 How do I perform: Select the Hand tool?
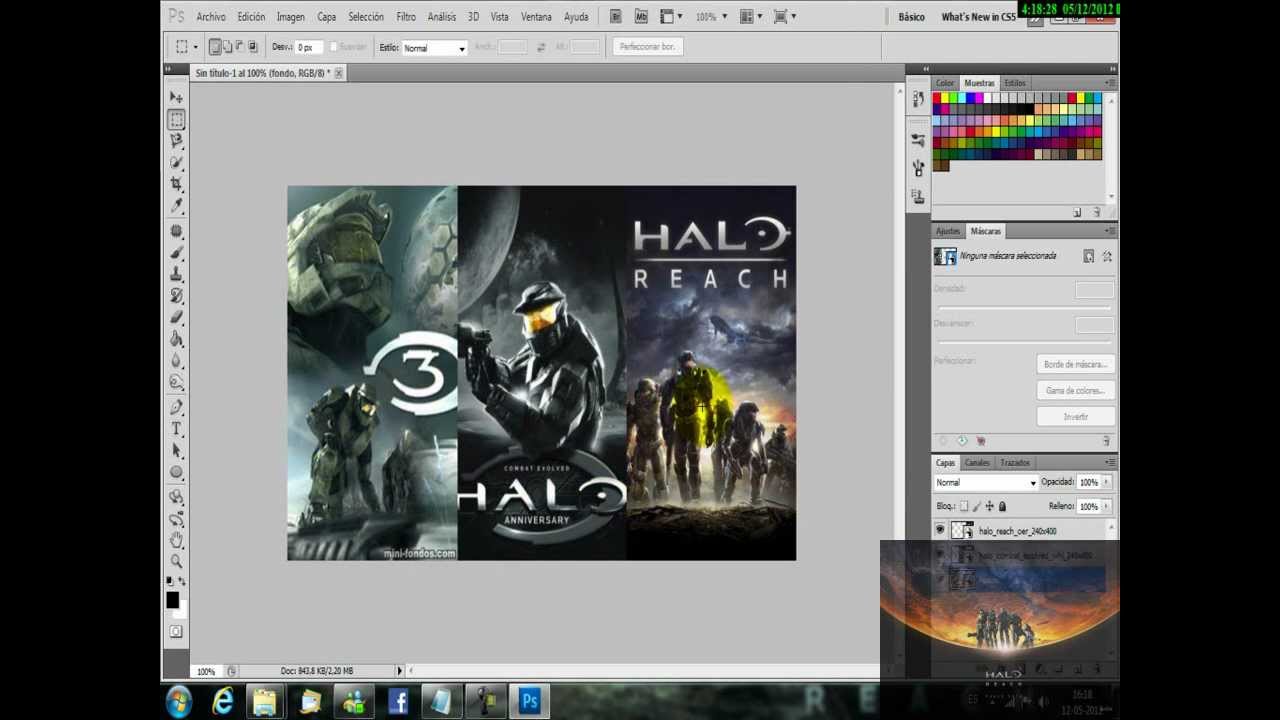click(x=176, y=540)
